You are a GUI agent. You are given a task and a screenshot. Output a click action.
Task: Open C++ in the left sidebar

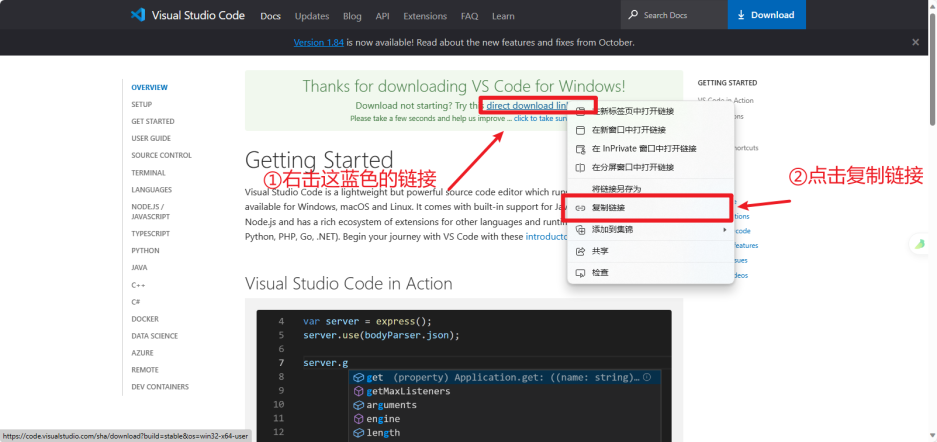pyautogui.click(x=138, y=285)
